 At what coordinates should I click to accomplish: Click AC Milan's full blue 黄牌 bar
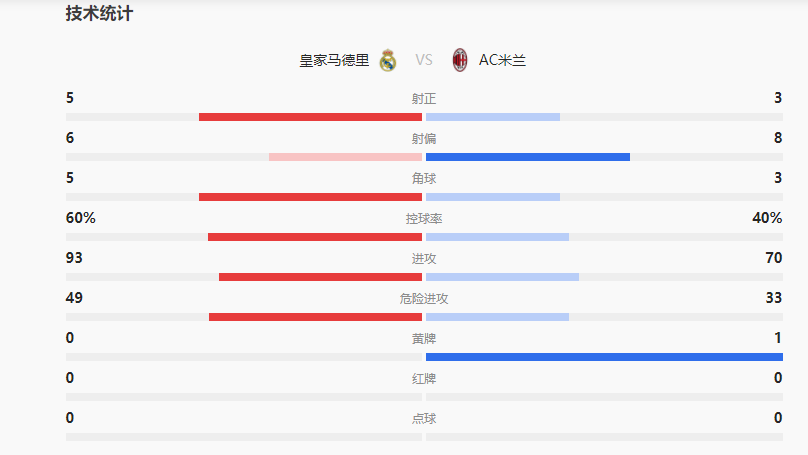click(604, 357)
